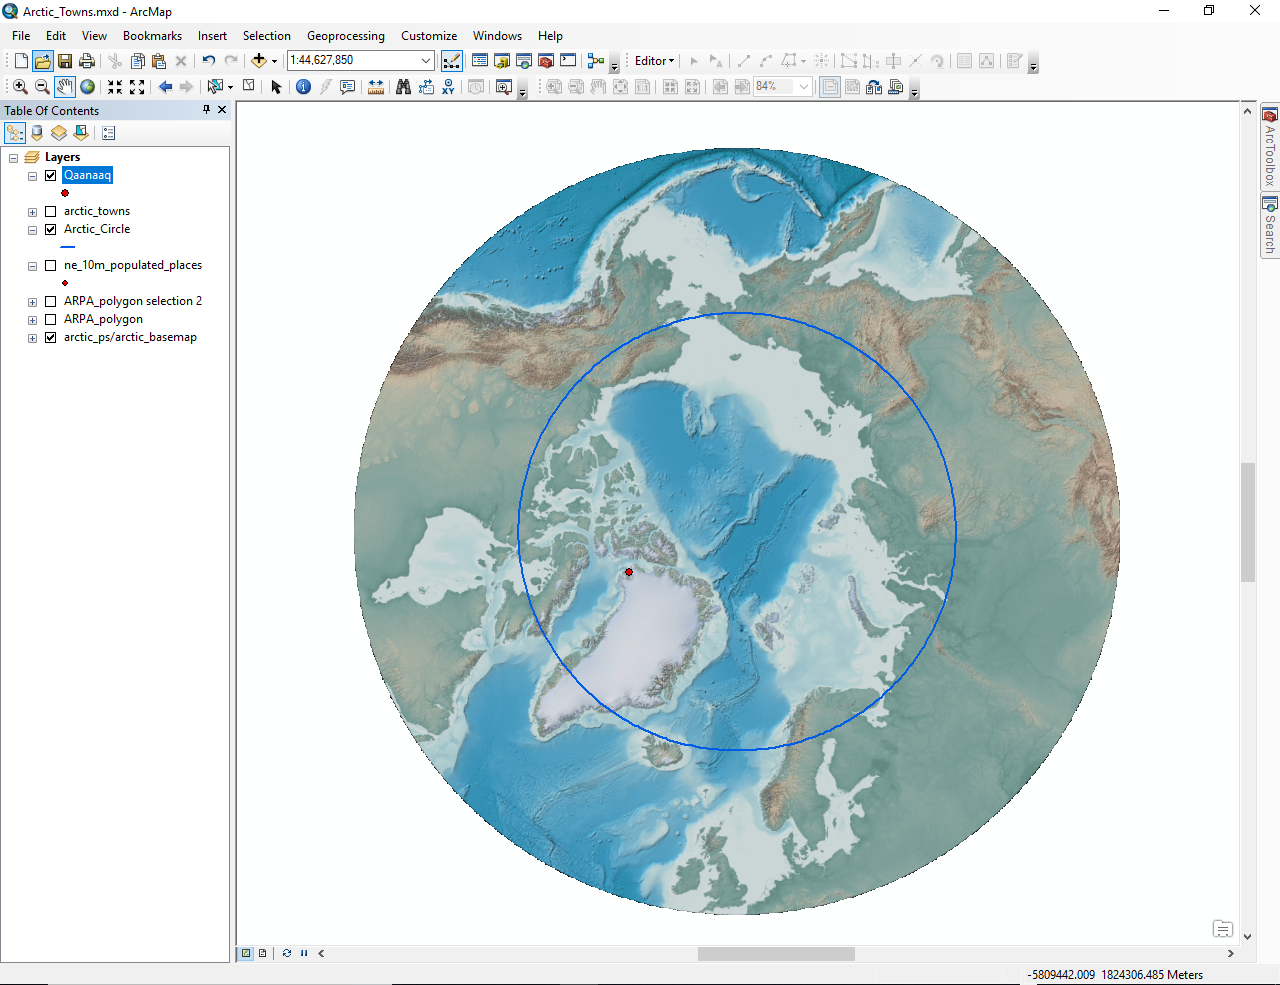The image size is (1280, 985).
Task: Click the Go To XY icon
Action: point(448,87)
